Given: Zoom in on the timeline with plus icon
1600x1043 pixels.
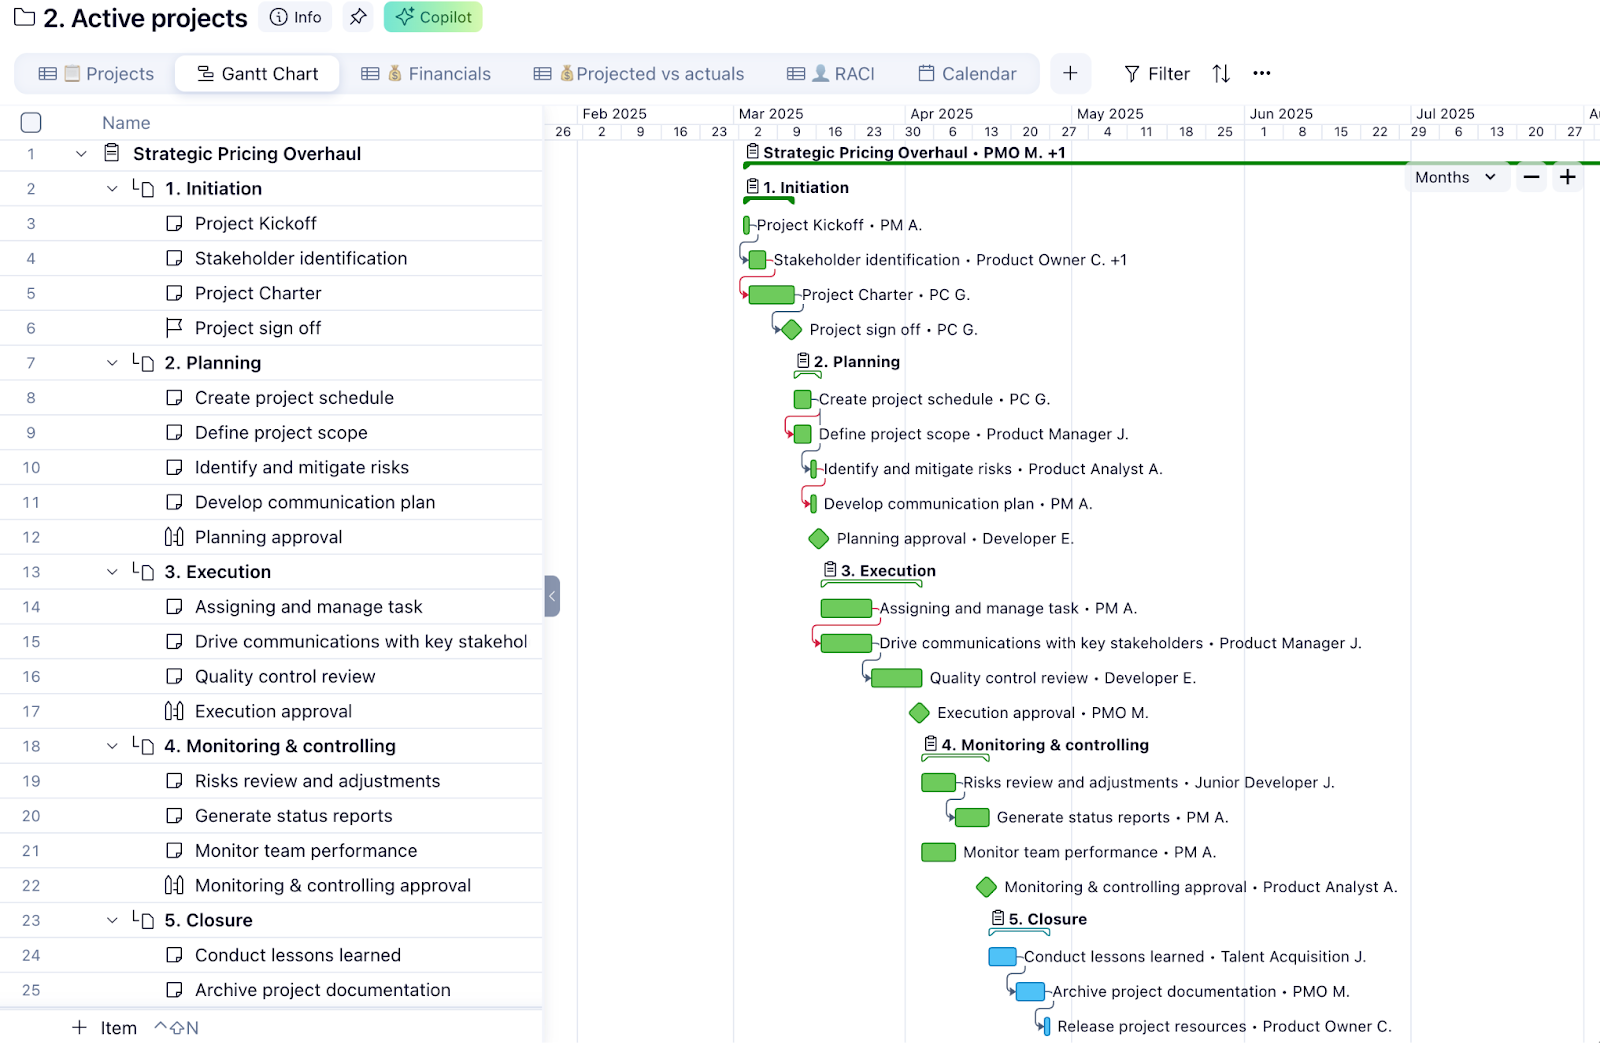Looking at the screenshot, I should coord(1566,177).
